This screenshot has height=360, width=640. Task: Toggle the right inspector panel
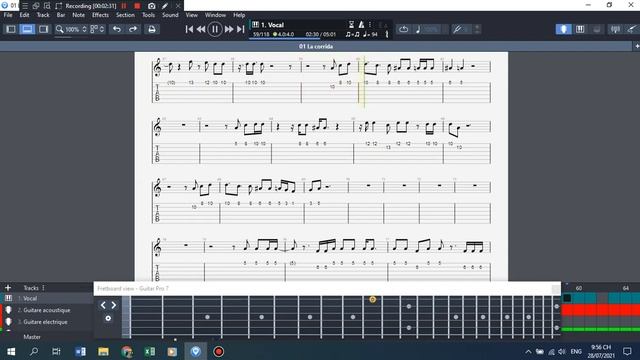[43, 29]
